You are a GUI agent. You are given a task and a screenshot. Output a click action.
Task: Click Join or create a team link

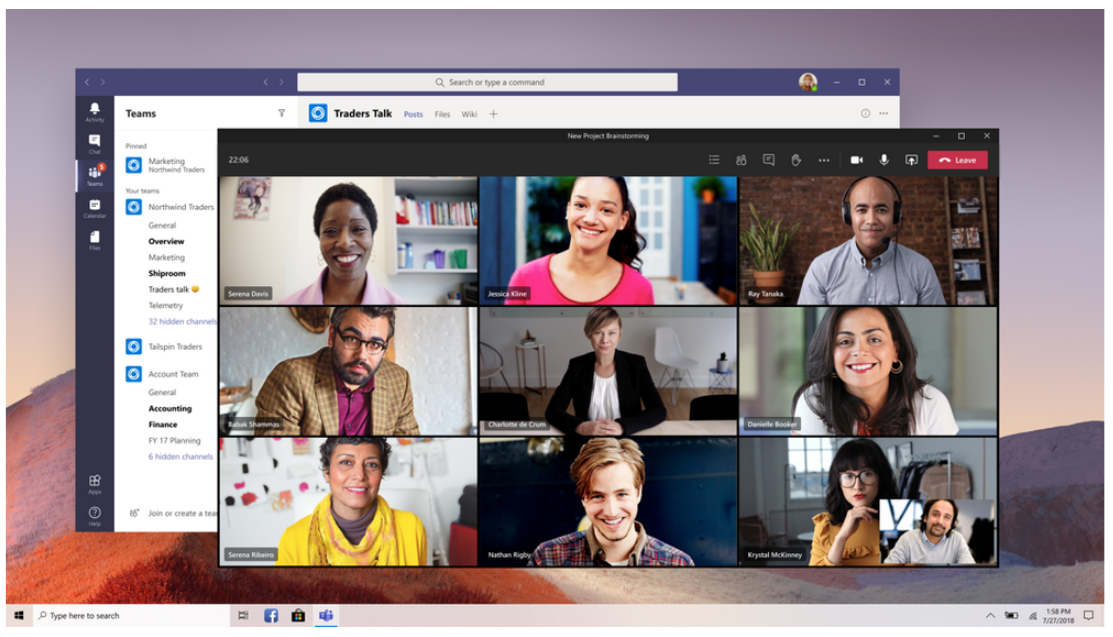[x=182, y=513]
